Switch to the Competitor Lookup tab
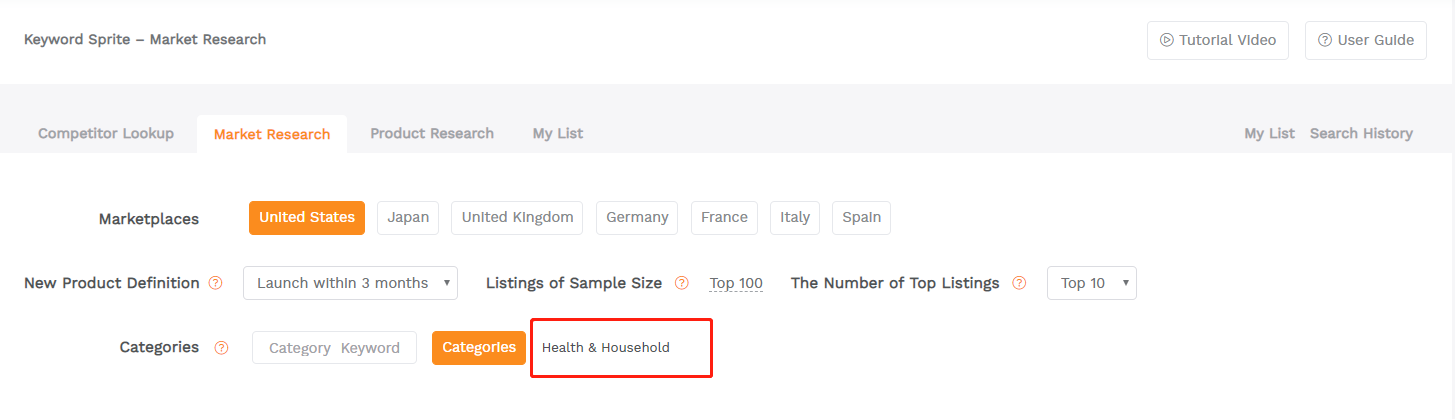 tap(106, 133)
